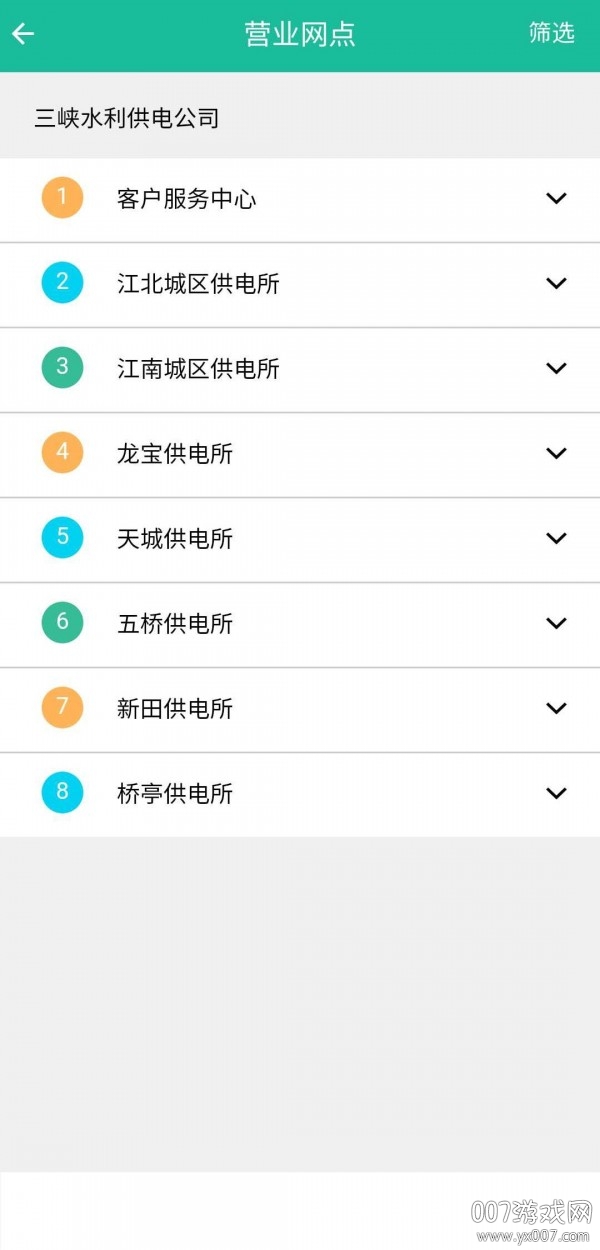
Task: Expand the 龙宝供电所 chevron
Action: point(556,453)
